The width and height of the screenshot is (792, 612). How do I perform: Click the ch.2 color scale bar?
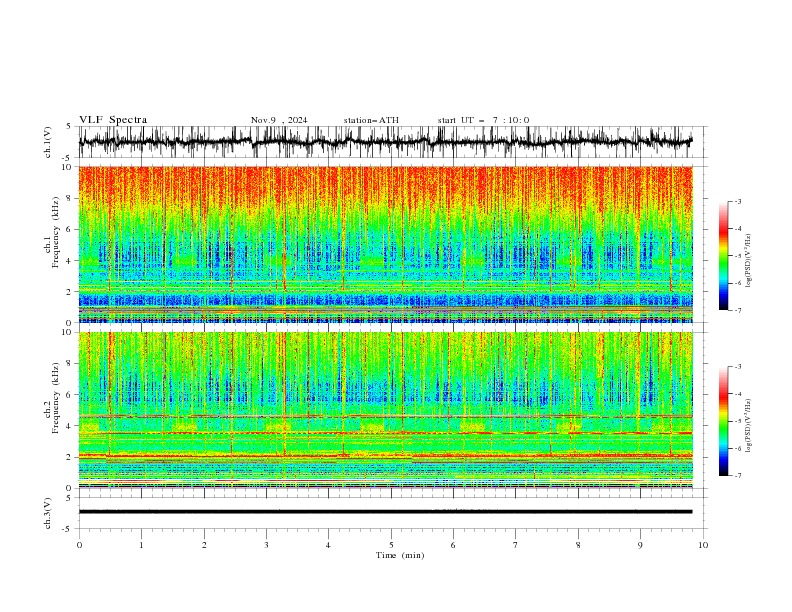tap(723, 421)
